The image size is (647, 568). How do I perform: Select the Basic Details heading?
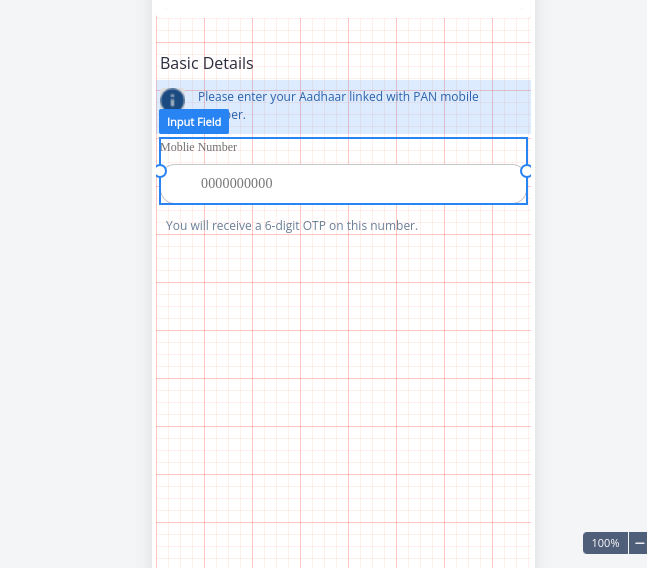click(x=207, y=63)
